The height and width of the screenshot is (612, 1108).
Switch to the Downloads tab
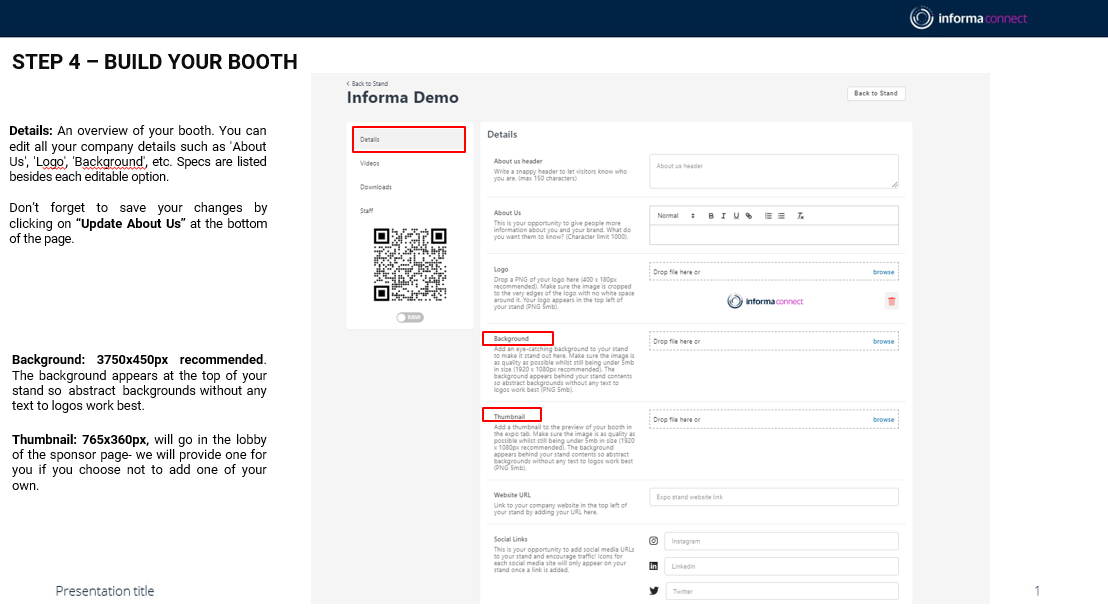[376, 187]
